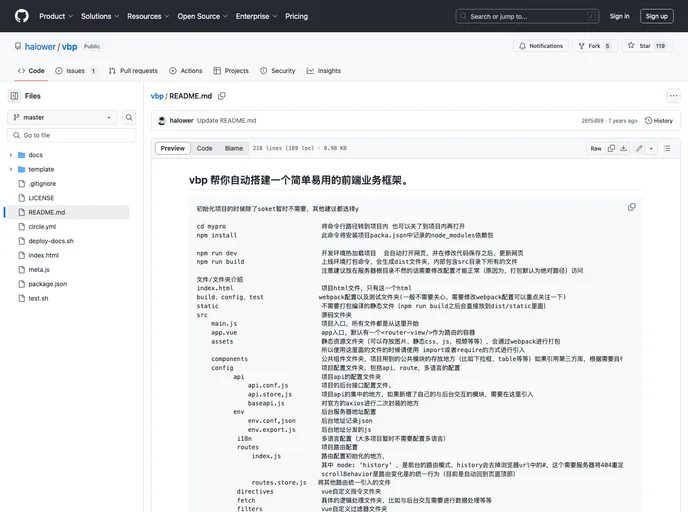
Task: Switch to Code view of file
Action: tap(204, 148)
